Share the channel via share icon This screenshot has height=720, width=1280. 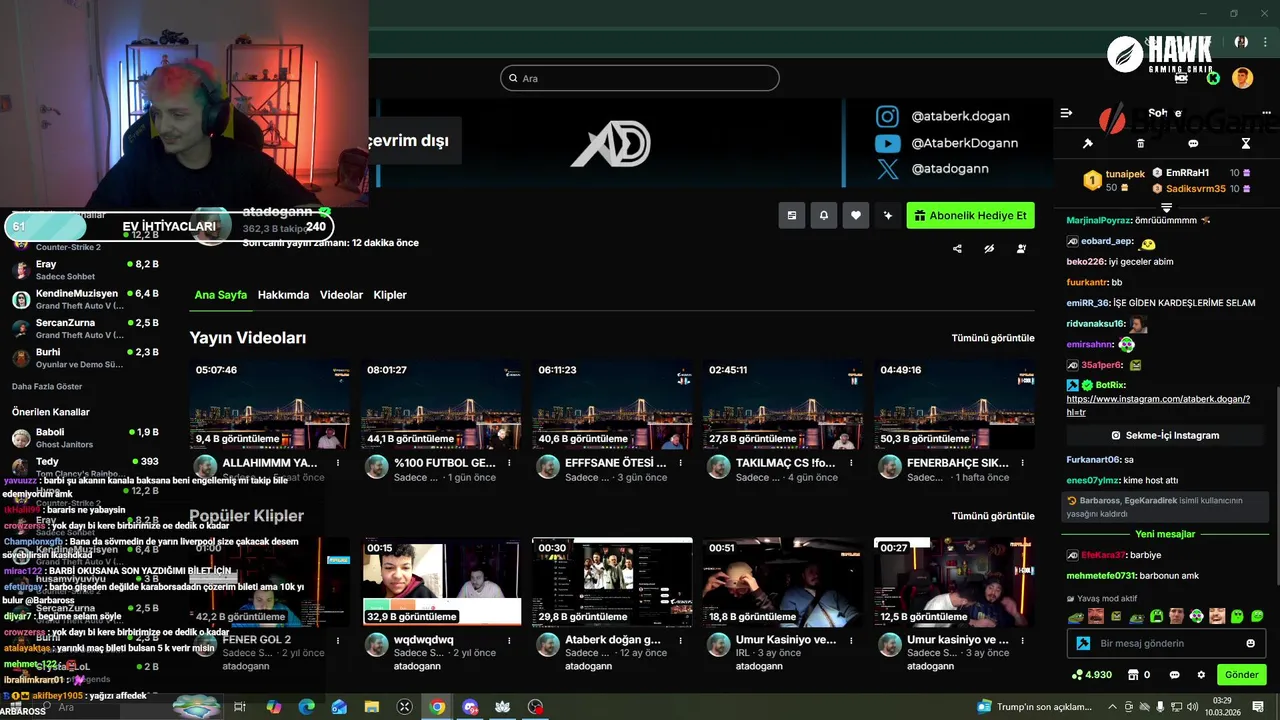pyautogui.click(x=957, y=249)
